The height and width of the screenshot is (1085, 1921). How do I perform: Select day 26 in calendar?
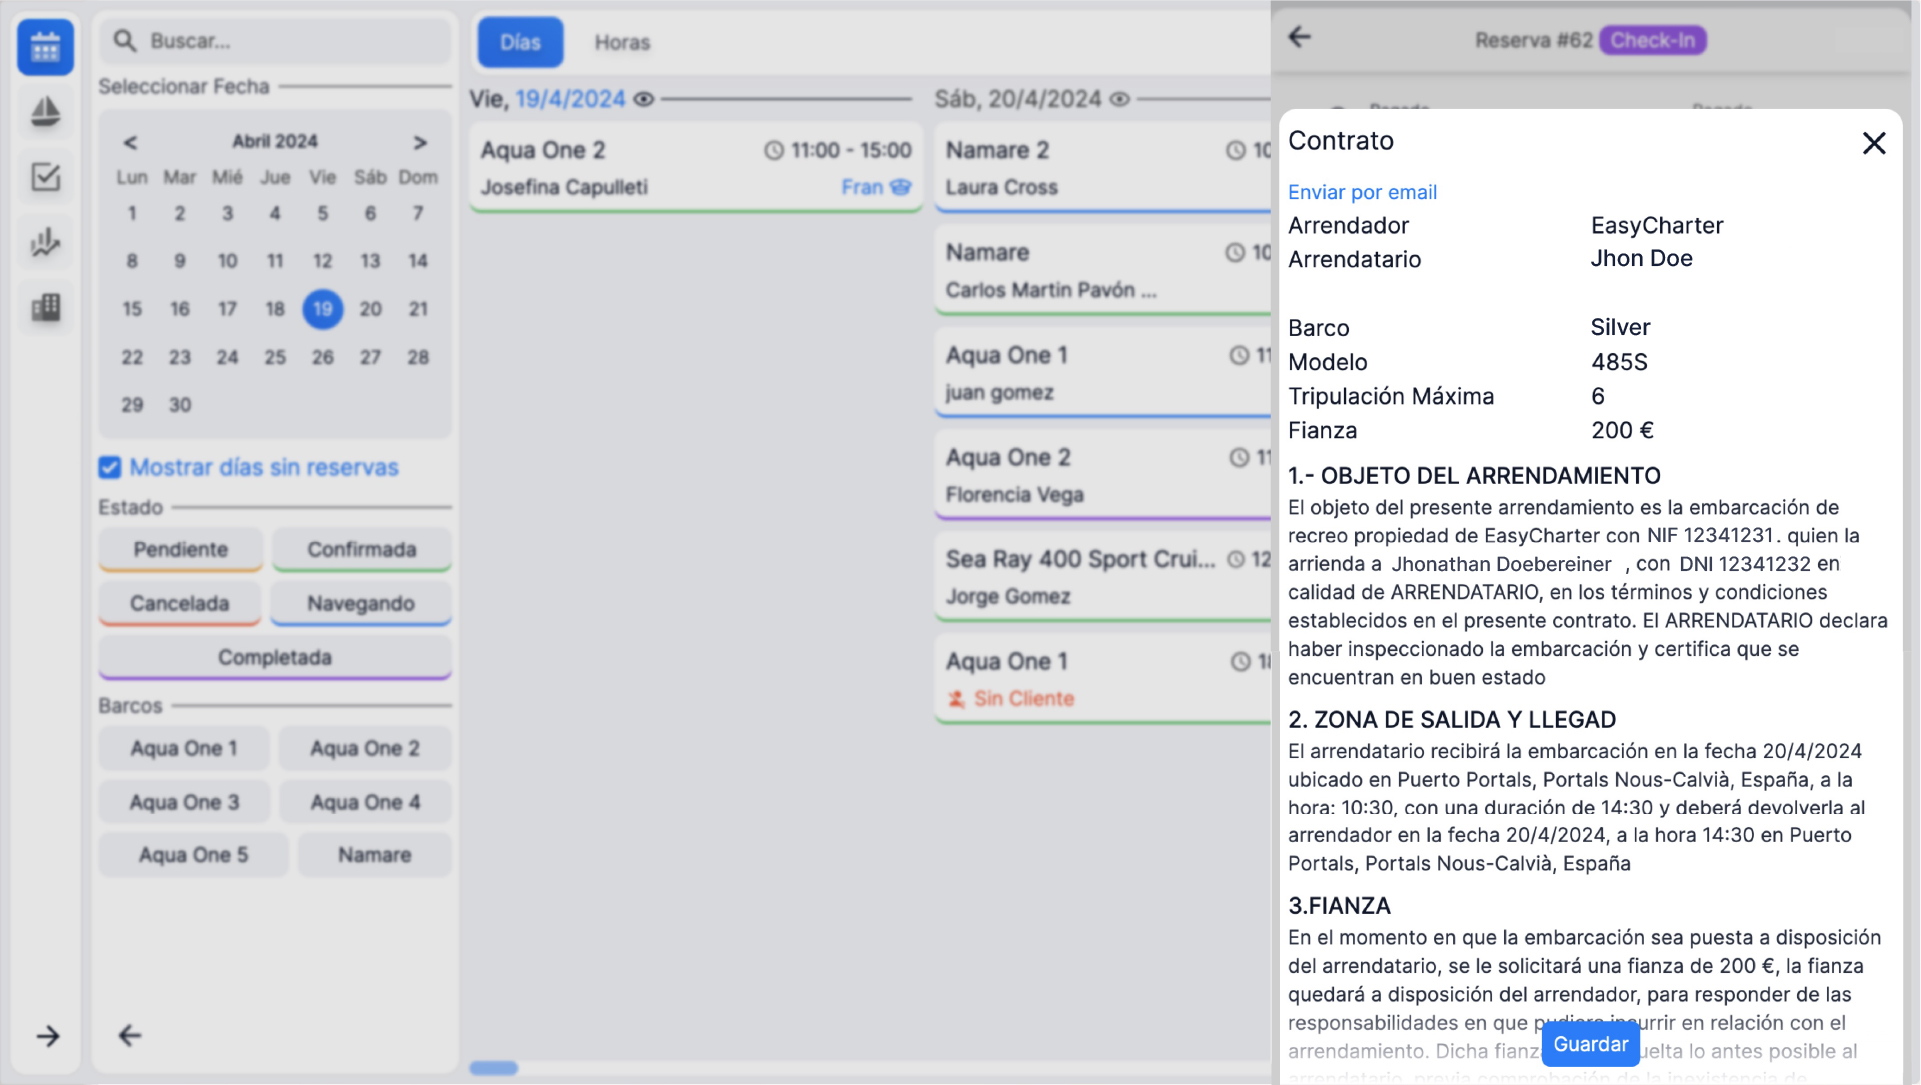322,357
